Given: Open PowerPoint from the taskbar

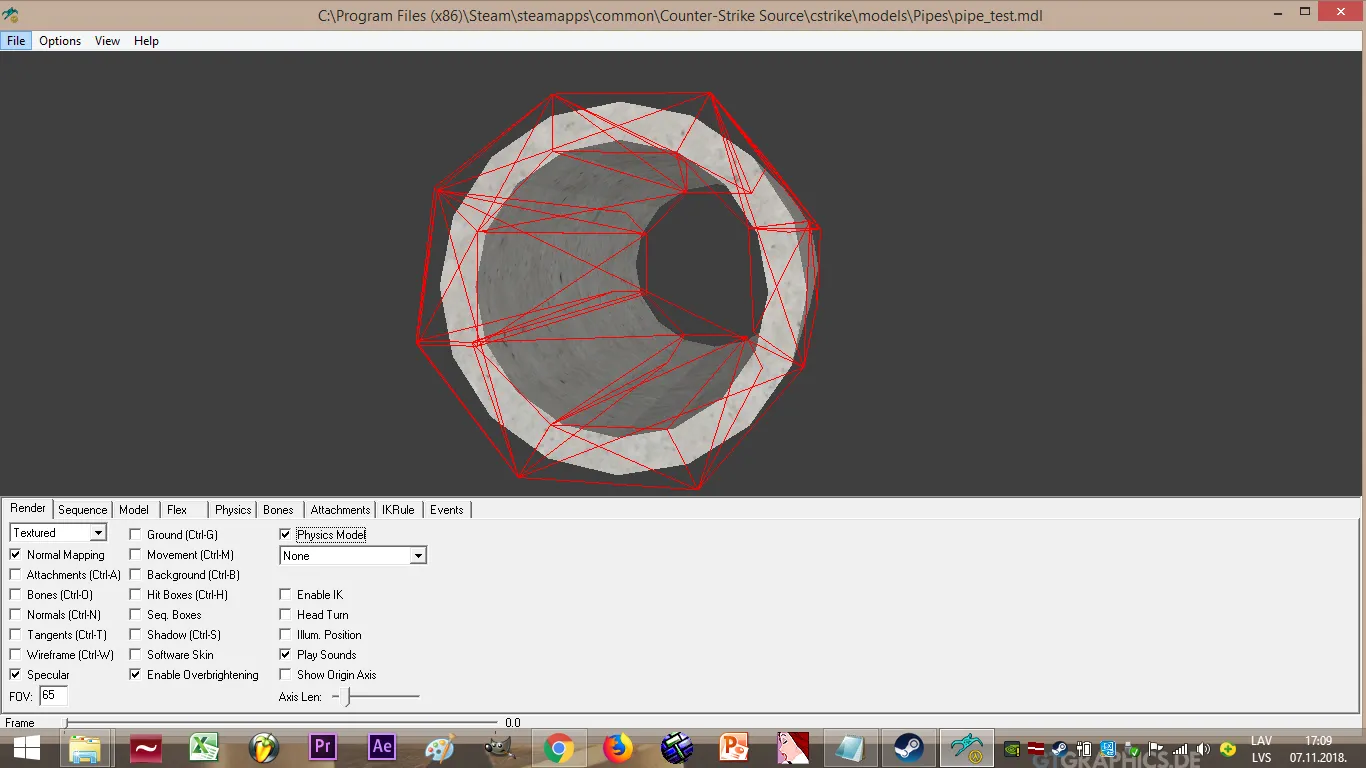Looking at the screenshot, I should pyautogui.click(x=735, y=747).
